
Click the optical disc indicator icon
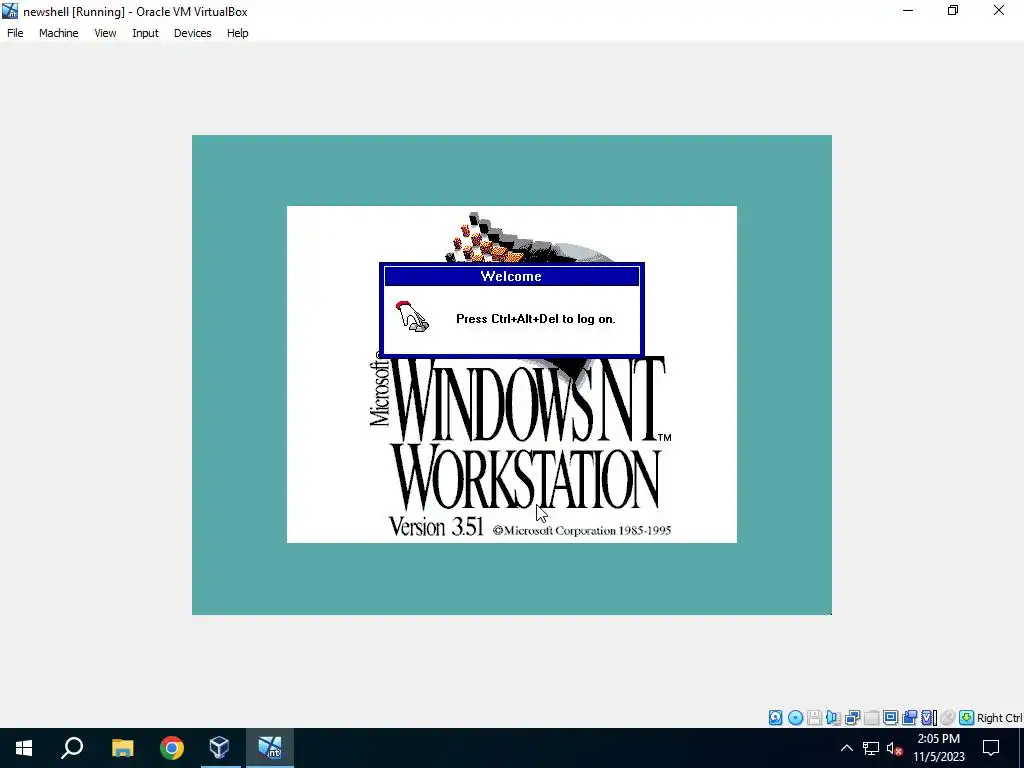click(795, 718)
